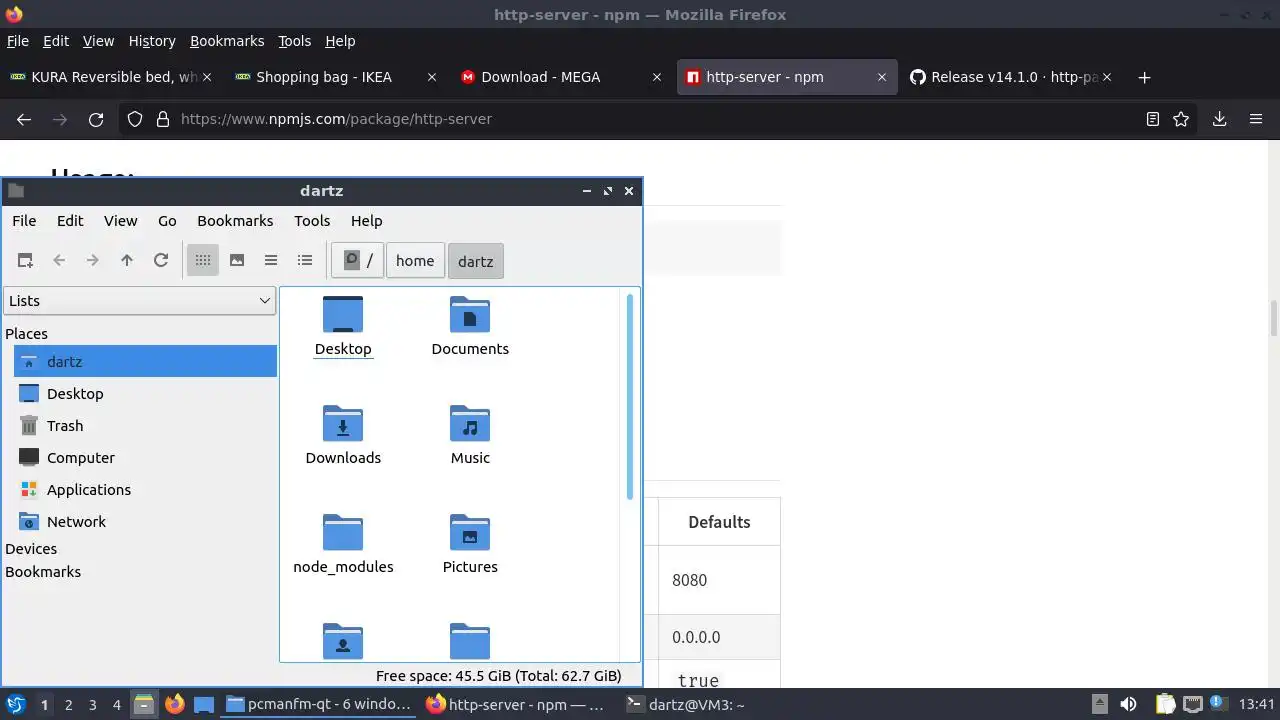Select the node_modules folder
The height and width of the screenshot is (720, 1280).
[343, 545]
